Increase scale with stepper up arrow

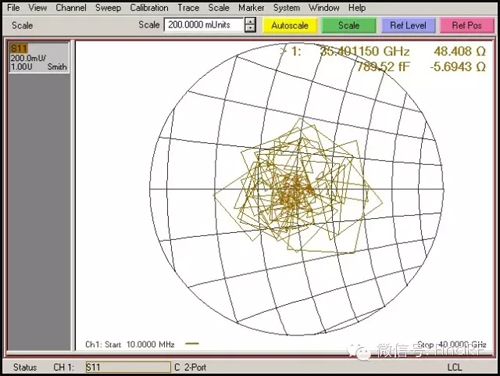pos(250,22)
